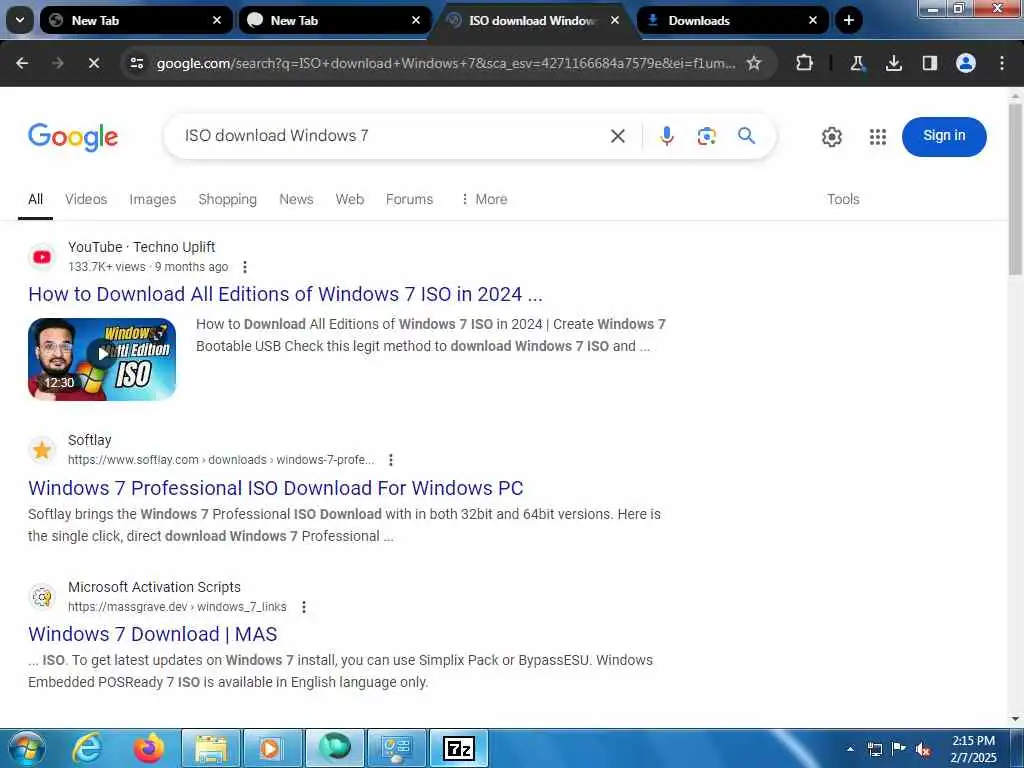Open Chrome three-dot menu
This screenshot has height=768, width=1024.
tap(1002, 63)
